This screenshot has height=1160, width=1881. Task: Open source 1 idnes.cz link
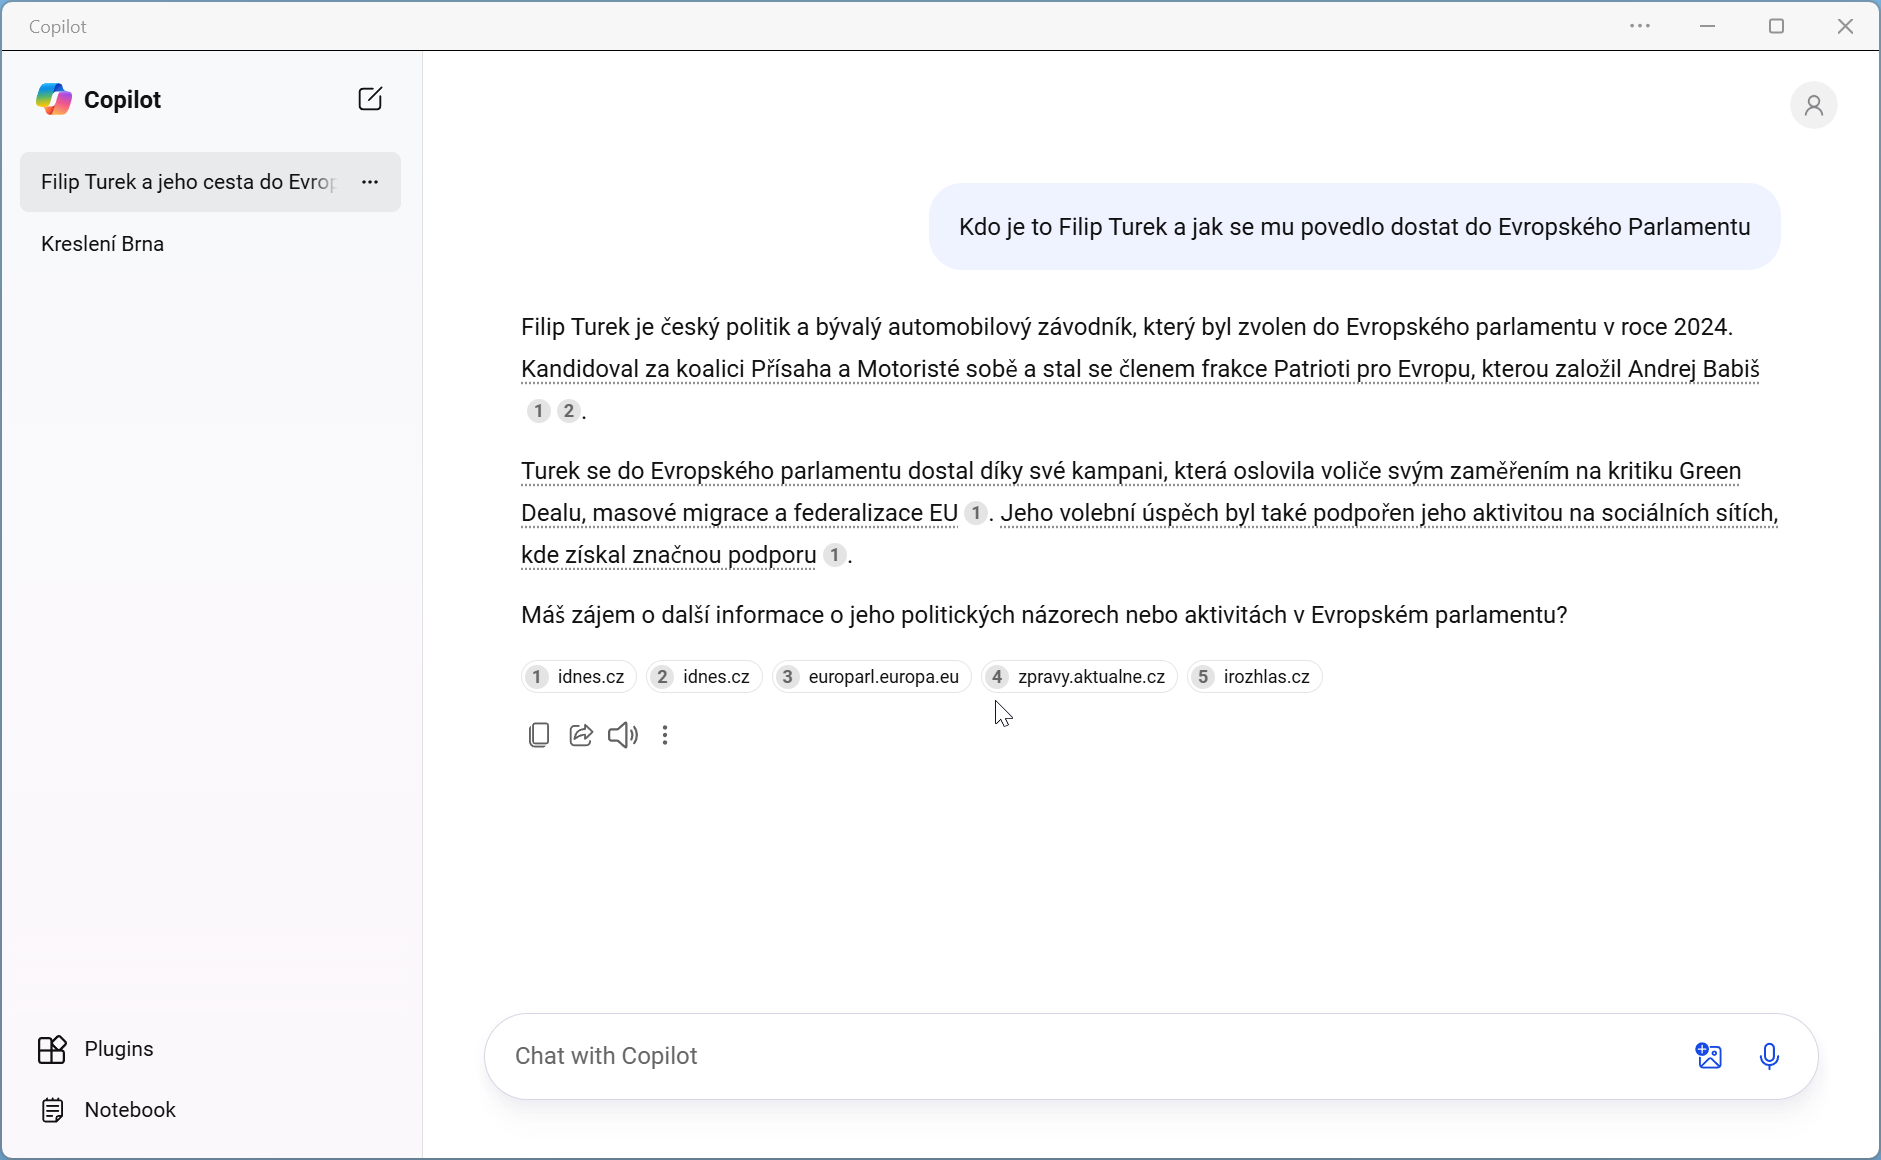[579, 677]
